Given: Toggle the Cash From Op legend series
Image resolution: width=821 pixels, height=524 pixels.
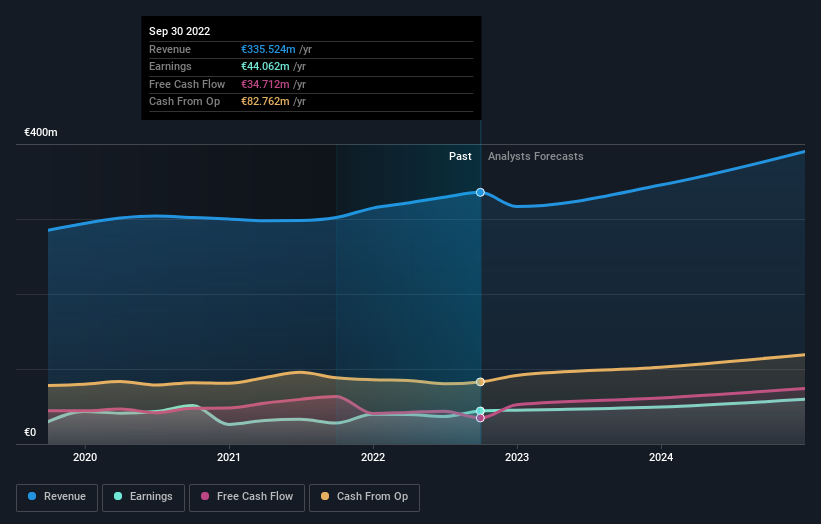Looking at the screenshot, I should pyautogui.click(x=364, y=497).
